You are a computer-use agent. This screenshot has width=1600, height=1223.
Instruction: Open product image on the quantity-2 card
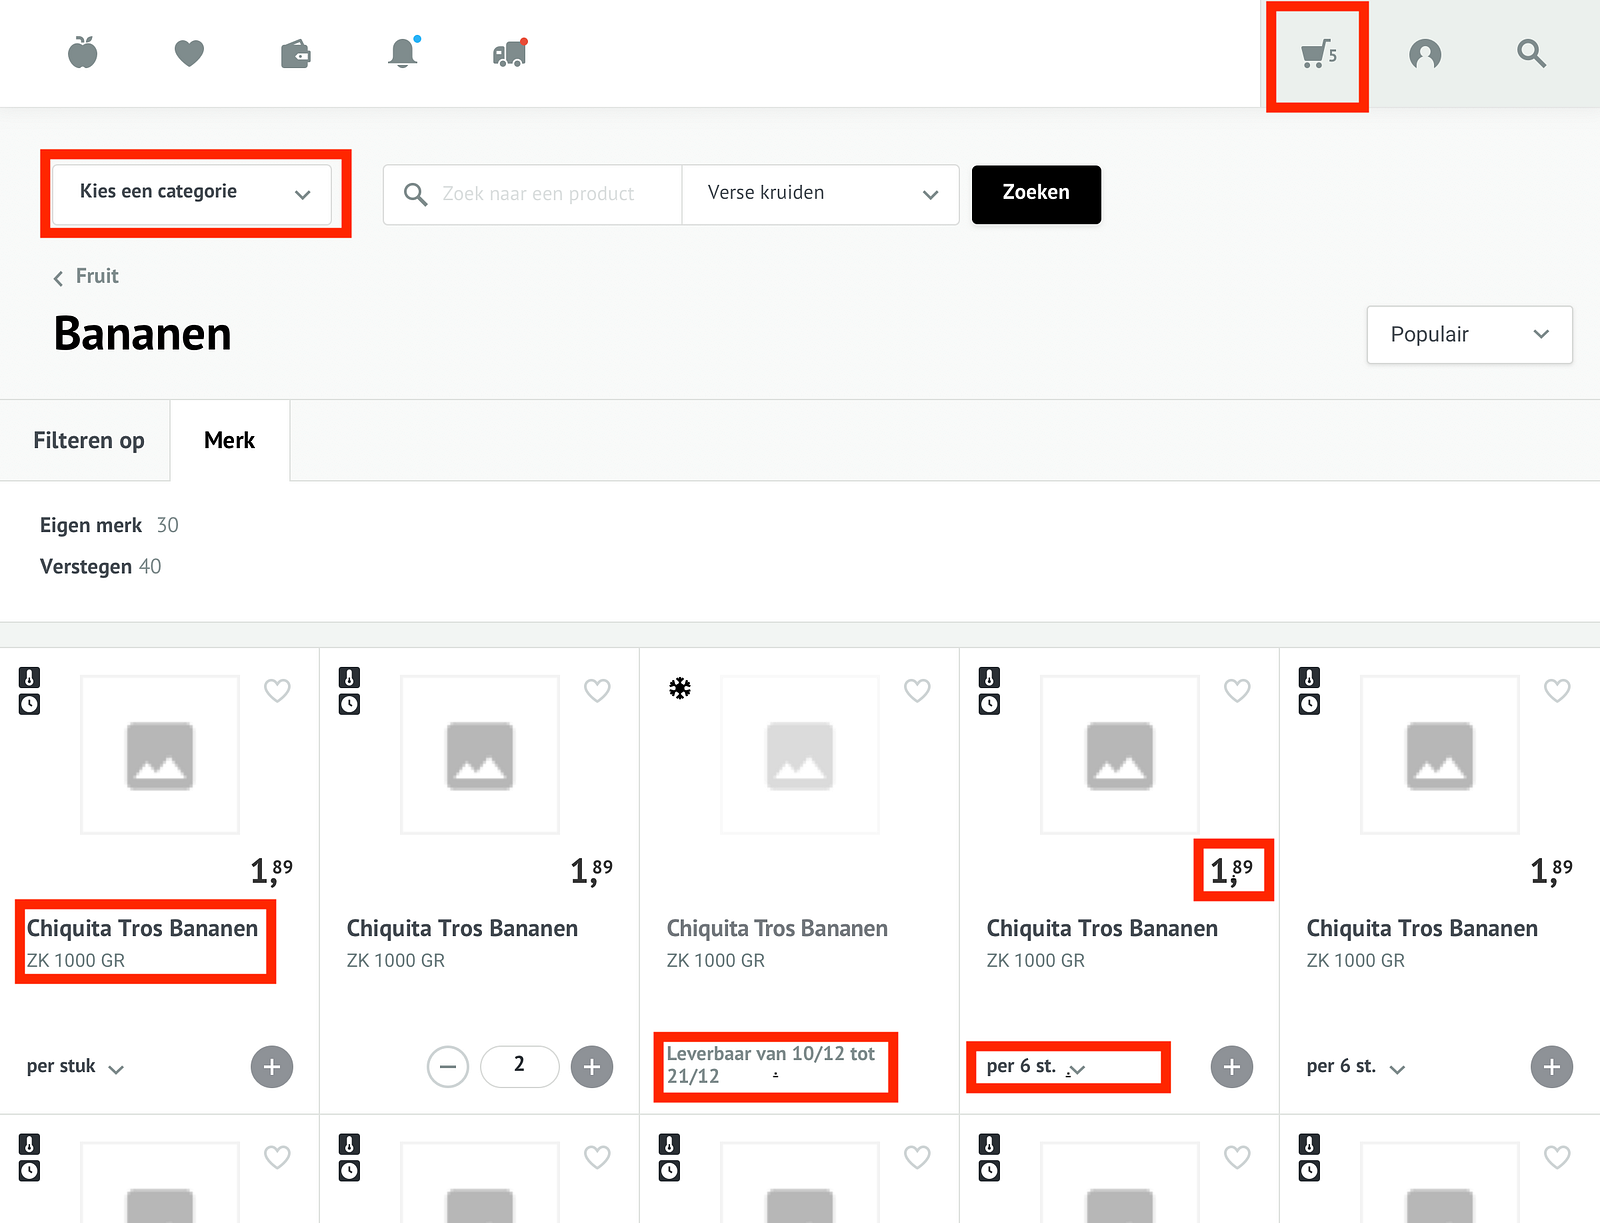click(480, 755)
